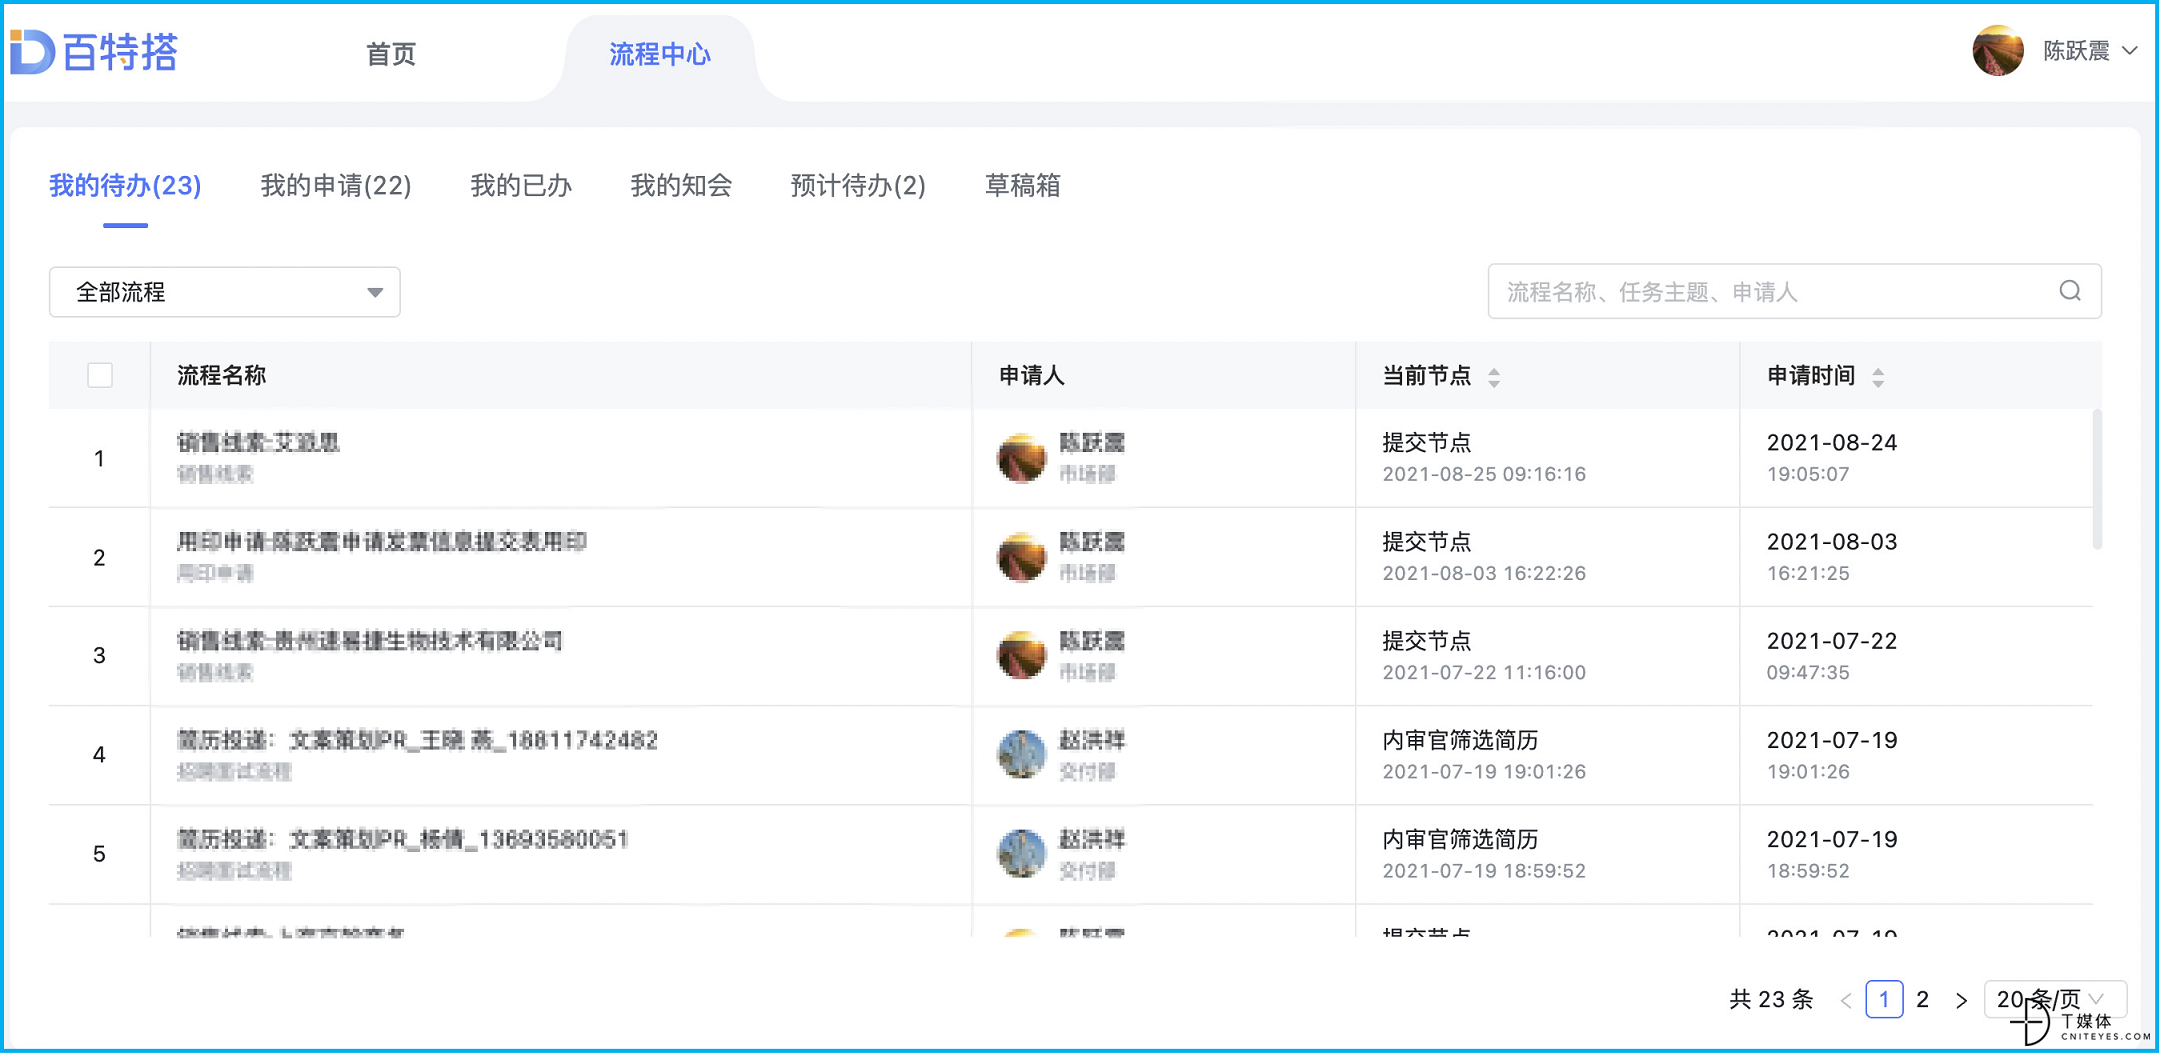The width and height of the screenshot is (2160, 1056).
Task: Click the 流程名称 column header
Action: (221, 375)
